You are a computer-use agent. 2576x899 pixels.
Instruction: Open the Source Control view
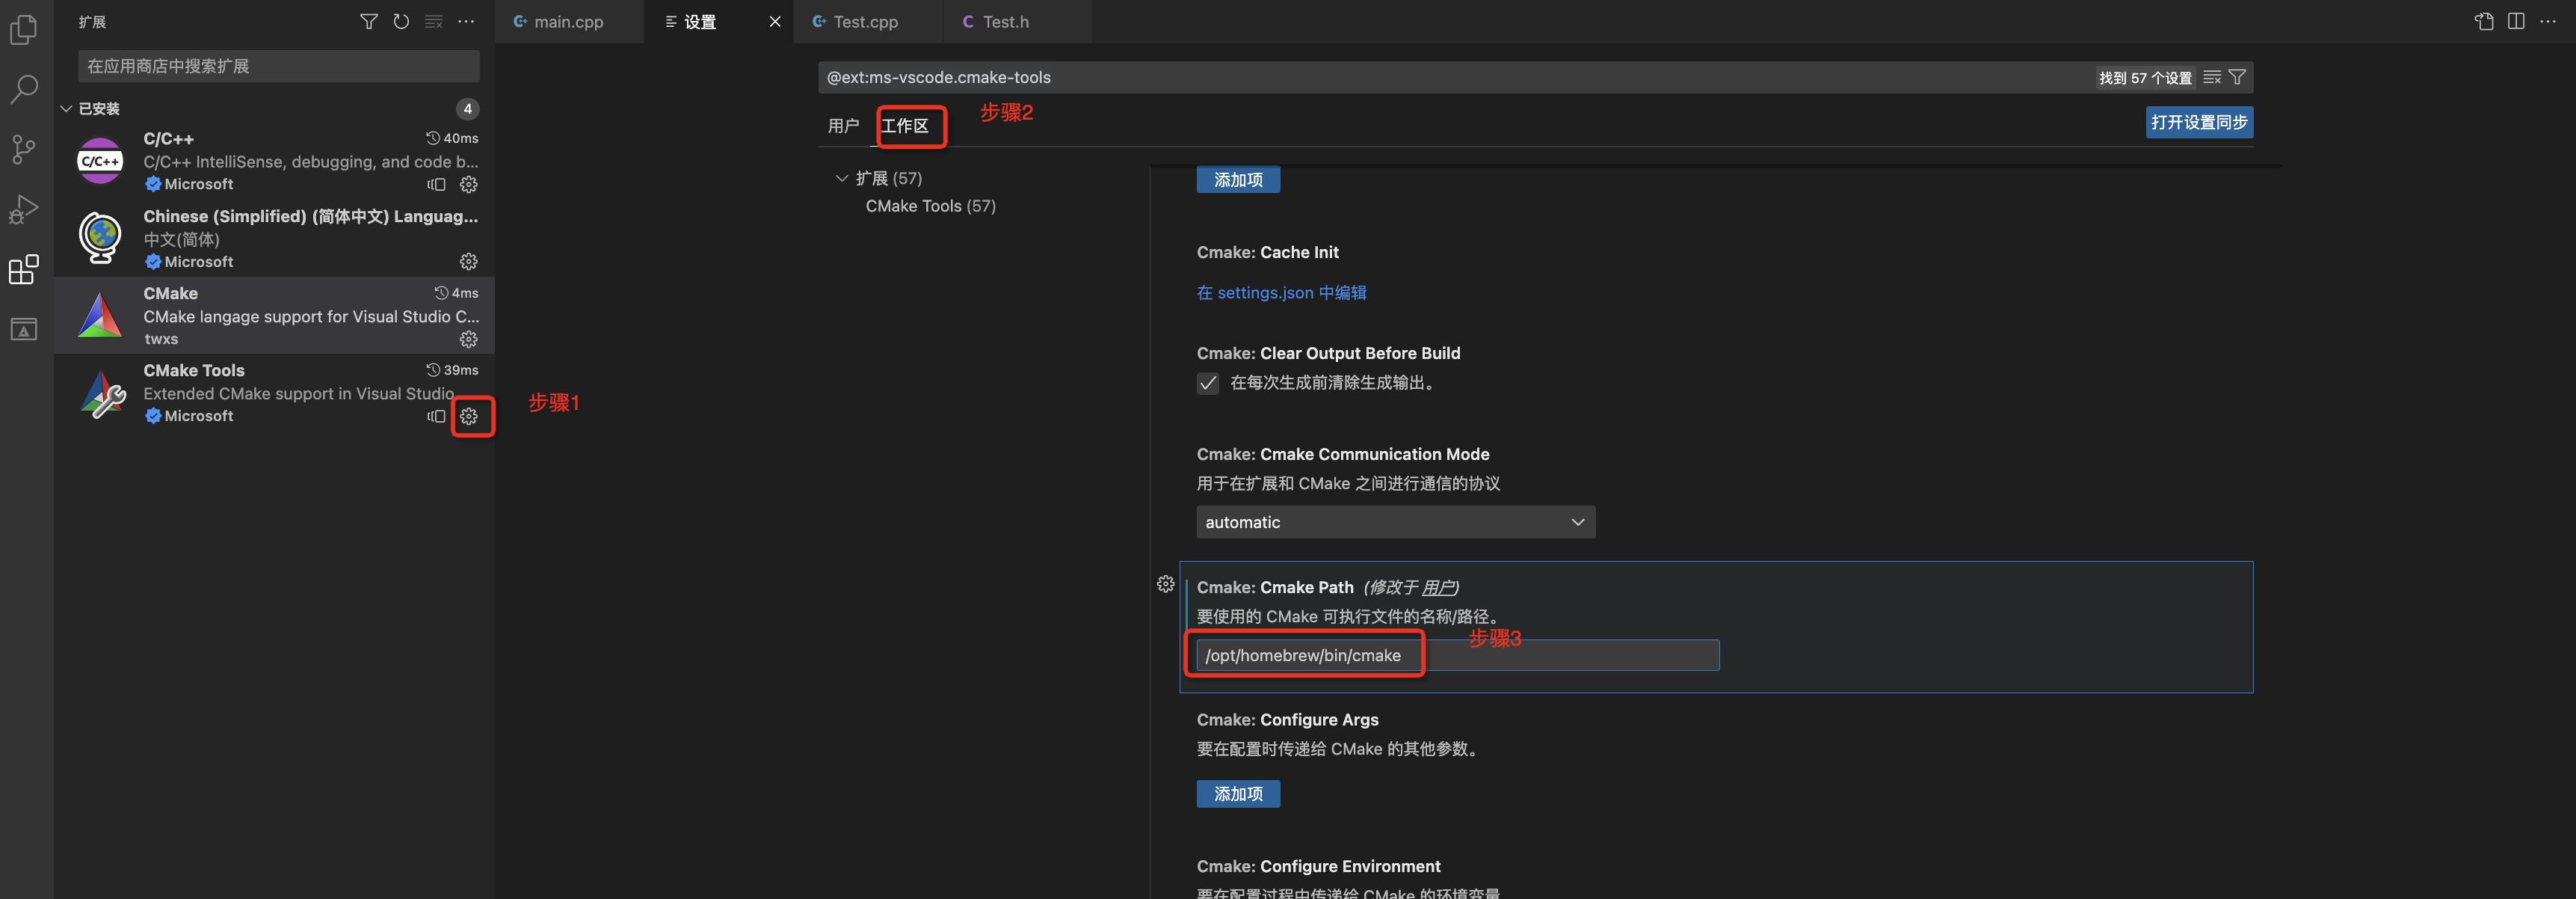pos(24,150)
